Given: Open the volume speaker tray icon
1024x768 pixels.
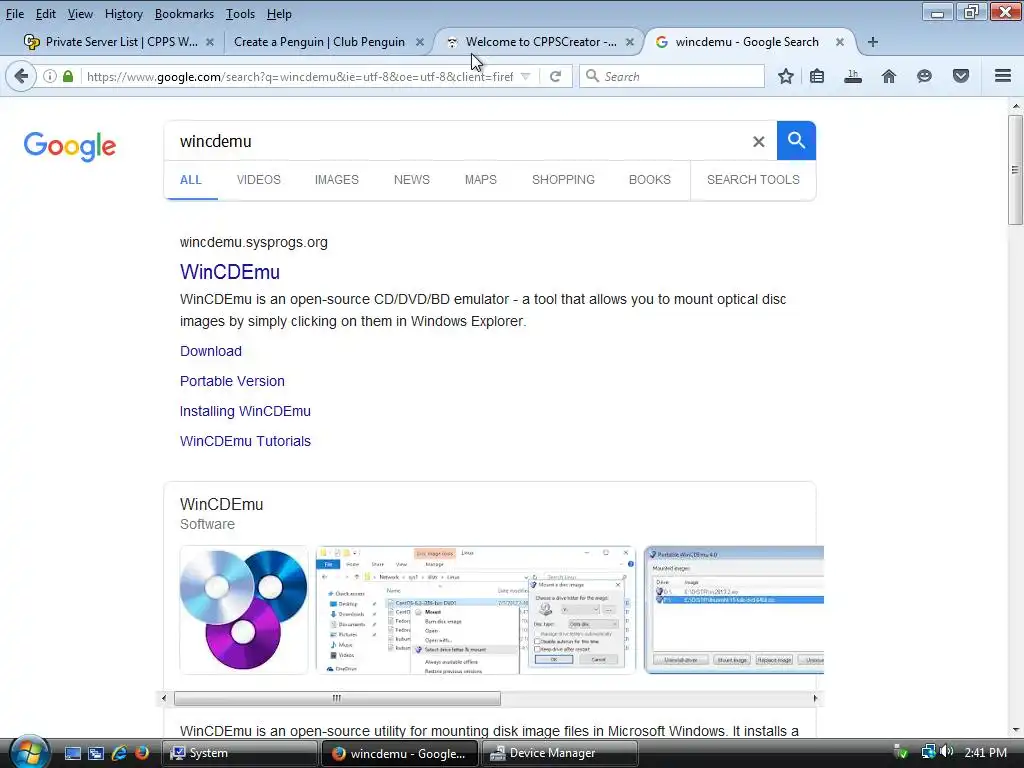Looking at the screenshot, I should click(x=948, y=752).
